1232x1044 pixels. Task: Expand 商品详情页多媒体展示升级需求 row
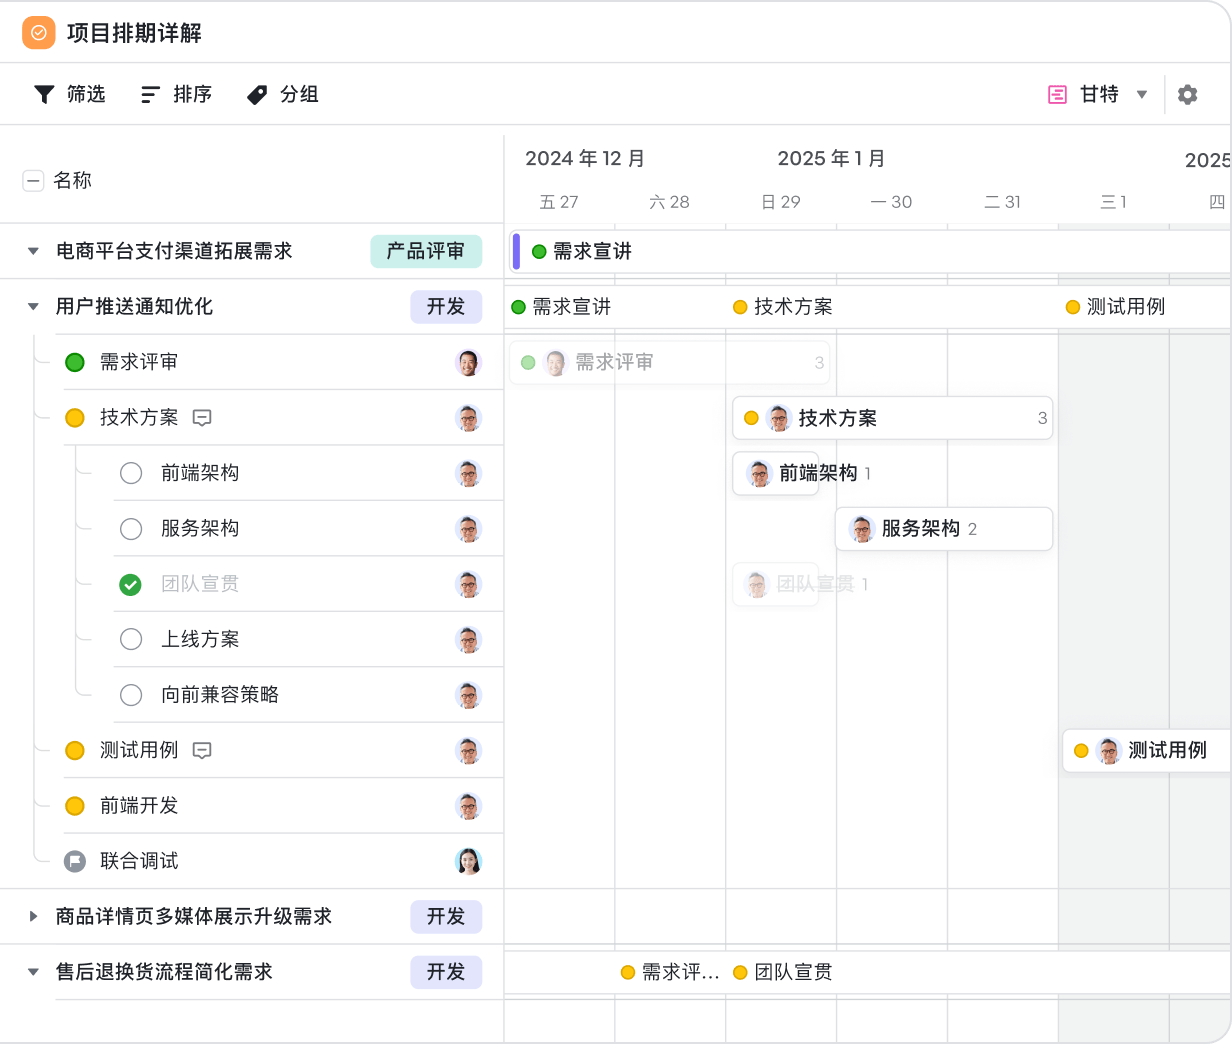[x=33, y=917]
